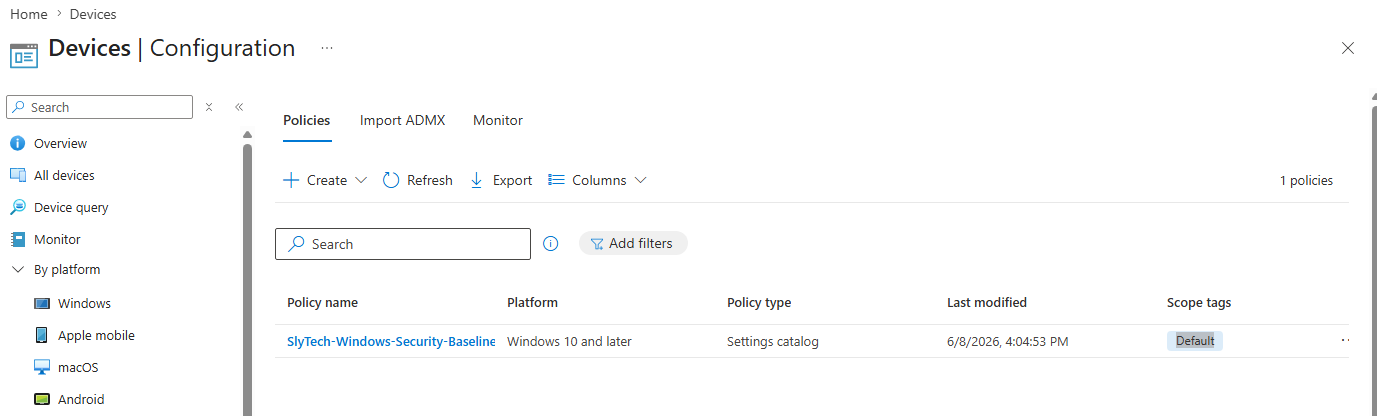The height and width of the screenshot is (416, 1377).
Task: Focus the sidebar Search box
Action: pyautogui.click(x=100, y=107)
